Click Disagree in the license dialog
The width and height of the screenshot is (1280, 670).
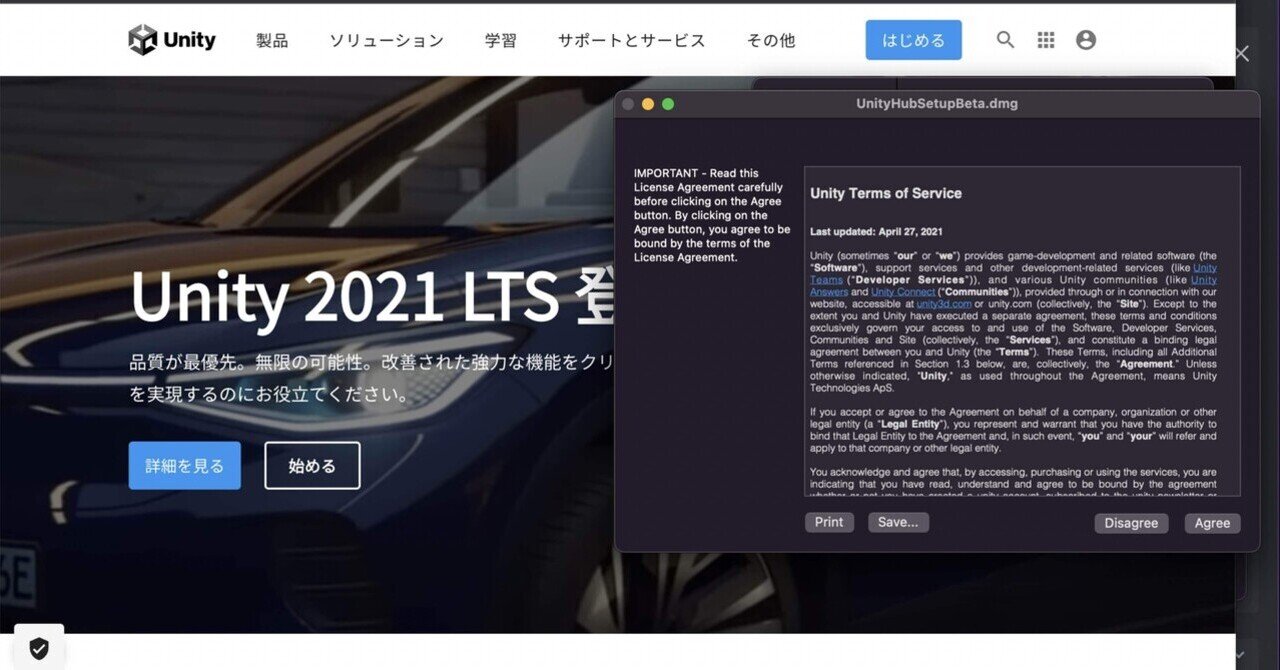click(1131, 523)
